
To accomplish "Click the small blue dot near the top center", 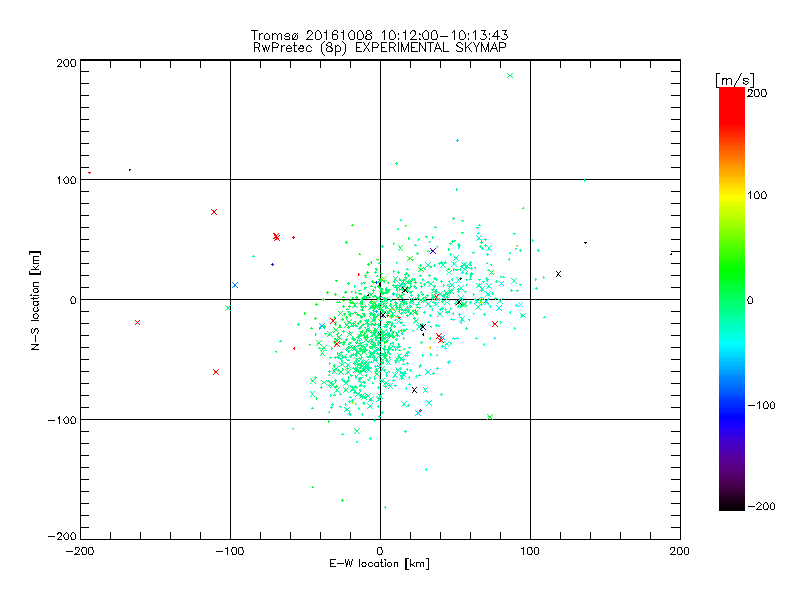I will click(457, 140).
